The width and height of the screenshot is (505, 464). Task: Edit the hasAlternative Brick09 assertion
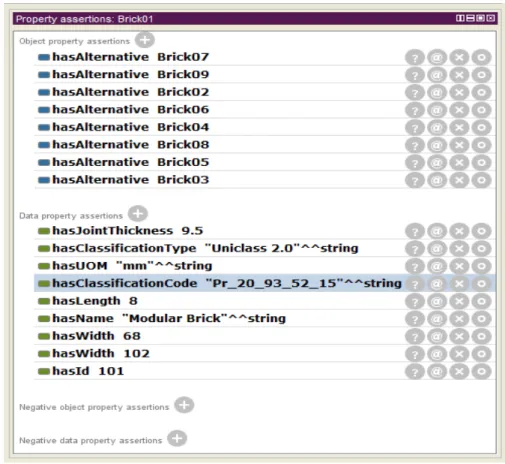point(482,75)
